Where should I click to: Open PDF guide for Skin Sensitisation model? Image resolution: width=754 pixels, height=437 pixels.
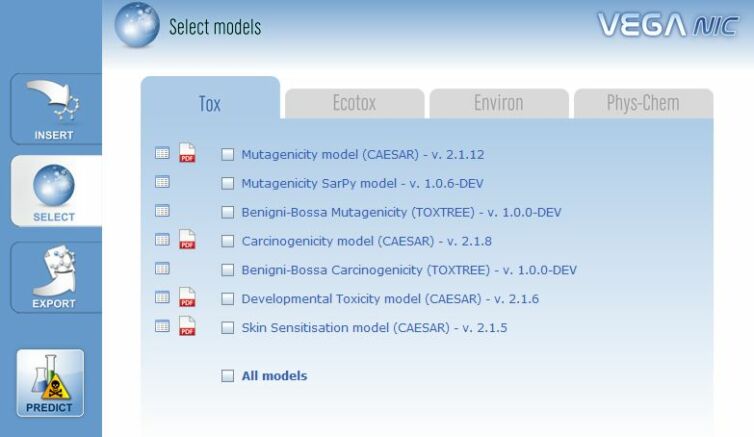187,327
